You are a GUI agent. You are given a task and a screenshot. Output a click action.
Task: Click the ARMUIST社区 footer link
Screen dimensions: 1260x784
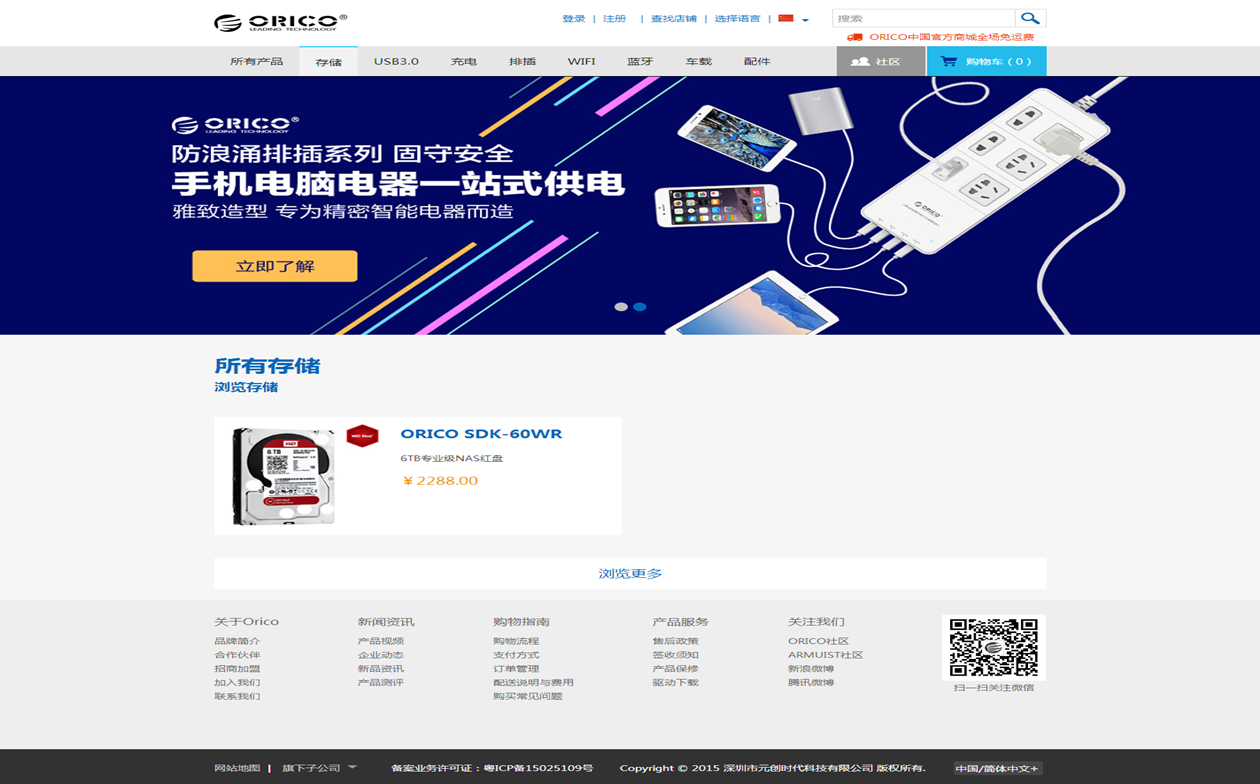point(825,655)
